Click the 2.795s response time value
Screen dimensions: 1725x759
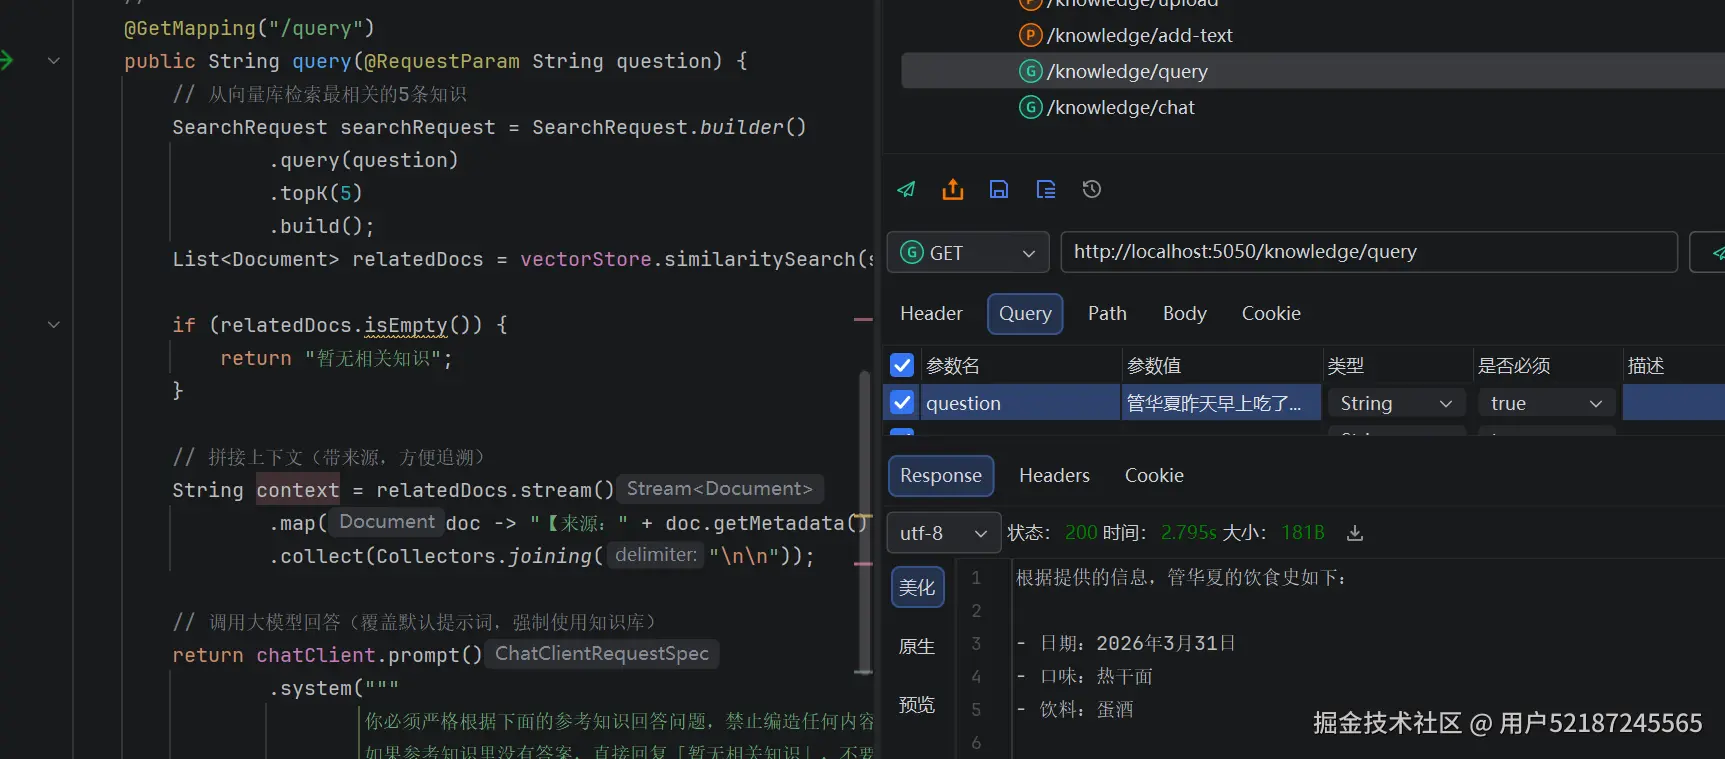pyautogui.click(x=1189, y=533)
